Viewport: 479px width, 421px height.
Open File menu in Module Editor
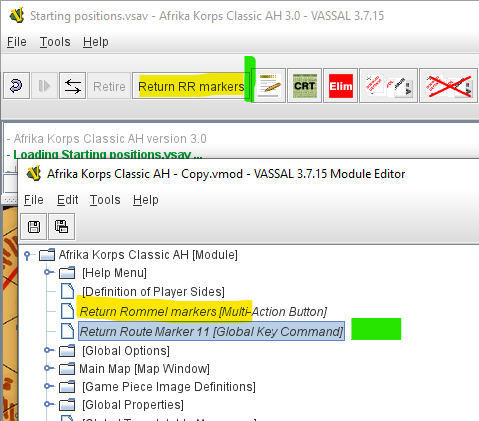coord(34,200)
